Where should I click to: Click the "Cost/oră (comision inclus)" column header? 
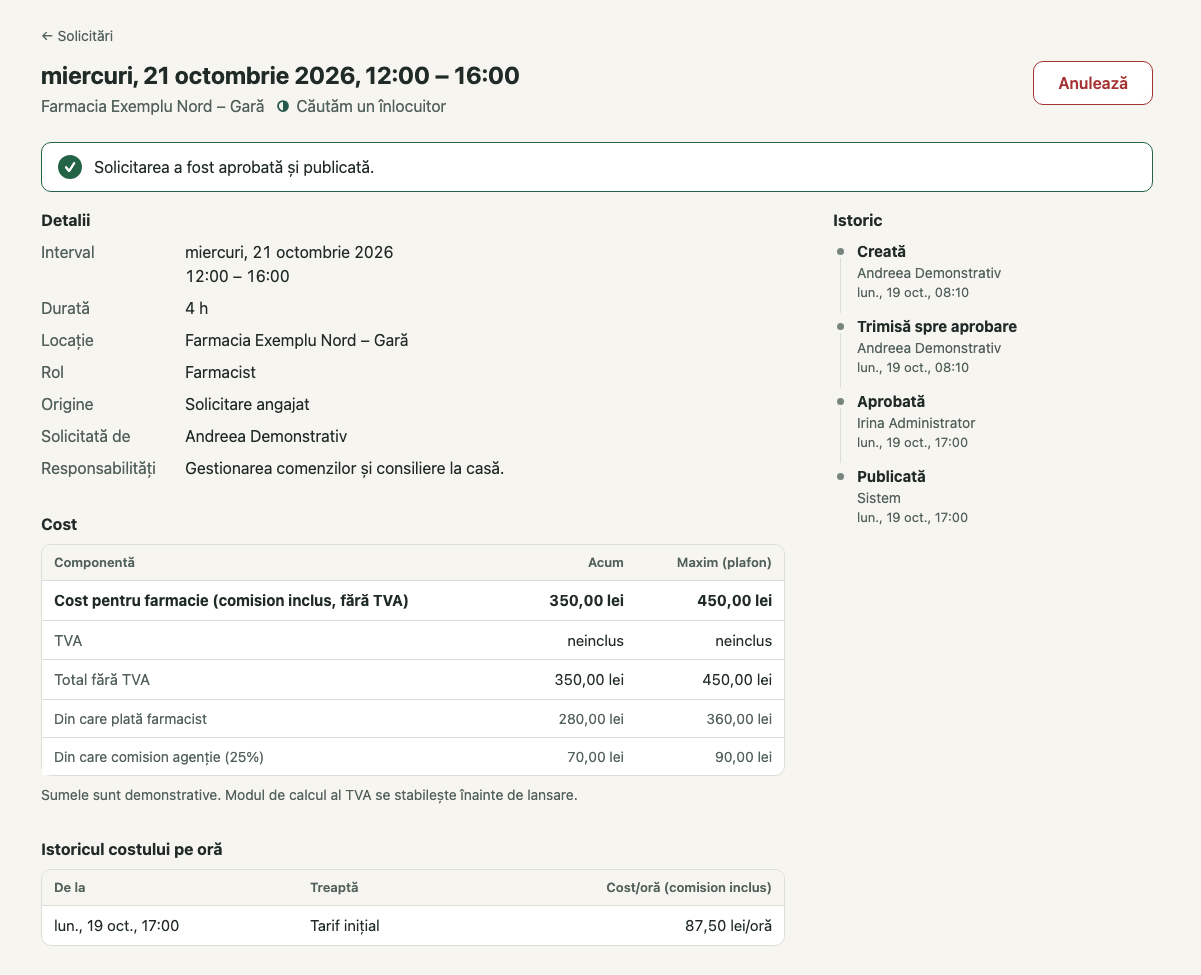[x=689, y=887]
